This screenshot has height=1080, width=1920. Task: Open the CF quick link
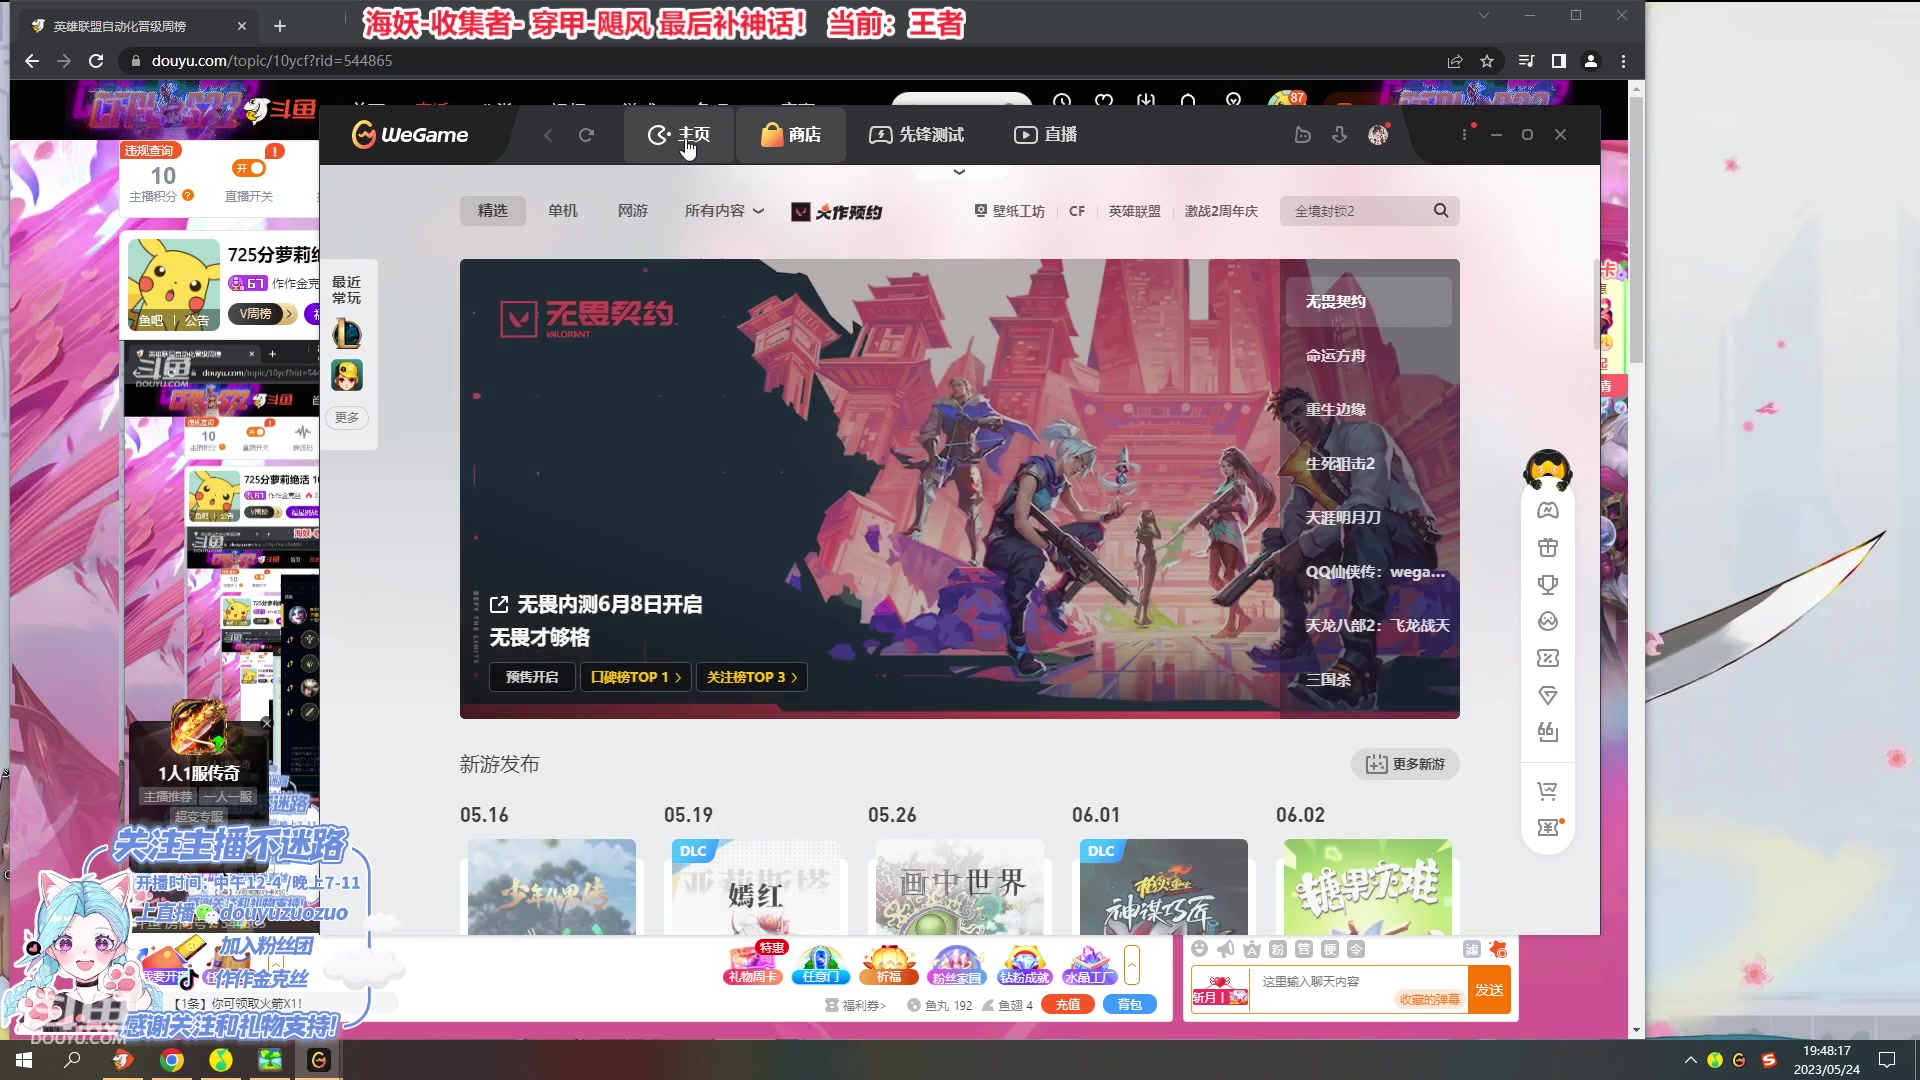(x=1077, y=211)
